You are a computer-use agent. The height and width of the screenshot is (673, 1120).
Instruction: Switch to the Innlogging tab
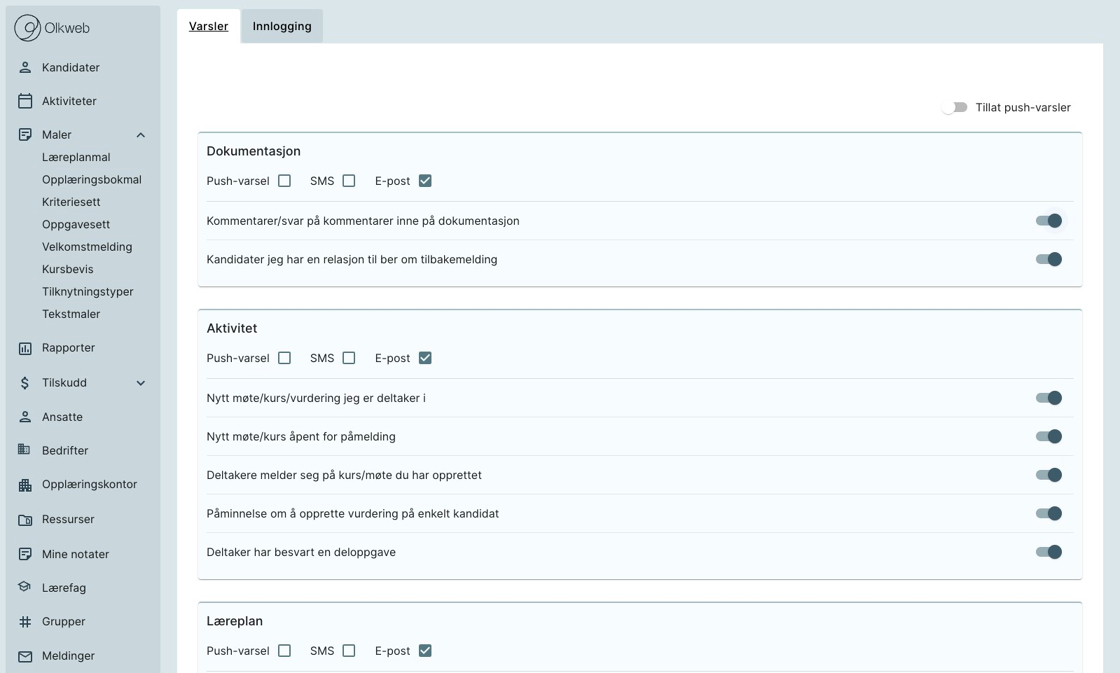(282, 27)
